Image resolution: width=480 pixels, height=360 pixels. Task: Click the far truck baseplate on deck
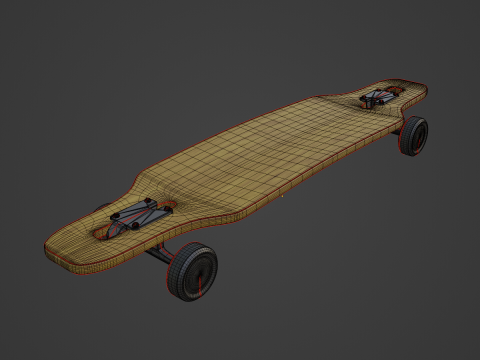380,97
